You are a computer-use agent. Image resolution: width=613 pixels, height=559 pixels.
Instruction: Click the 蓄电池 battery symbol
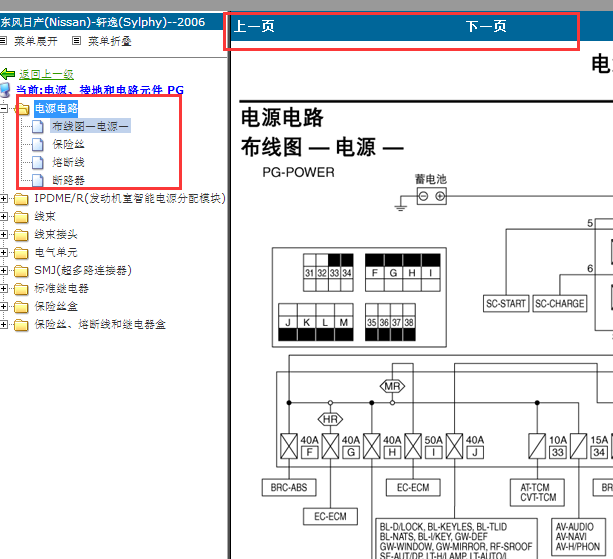click(x=432, y=196)
